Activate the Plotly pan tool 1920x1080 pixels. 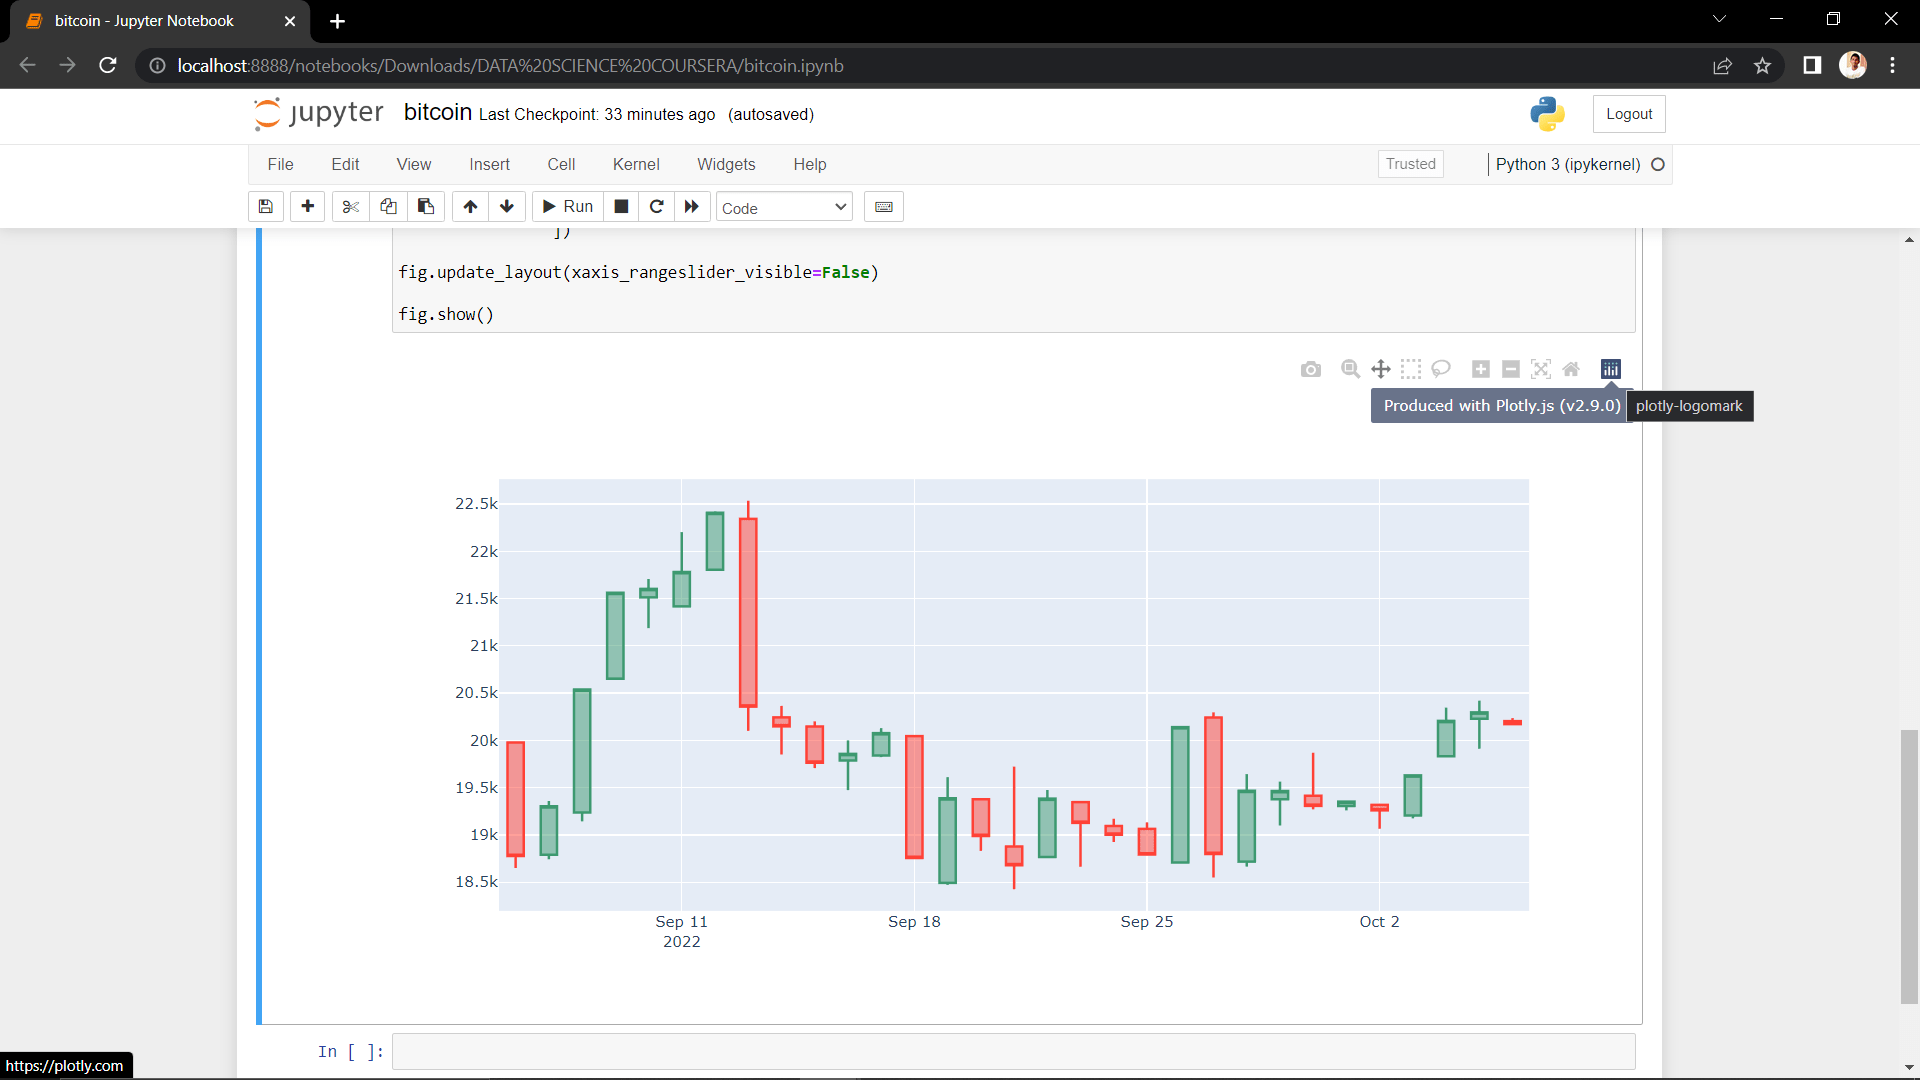click(1381, 369)
